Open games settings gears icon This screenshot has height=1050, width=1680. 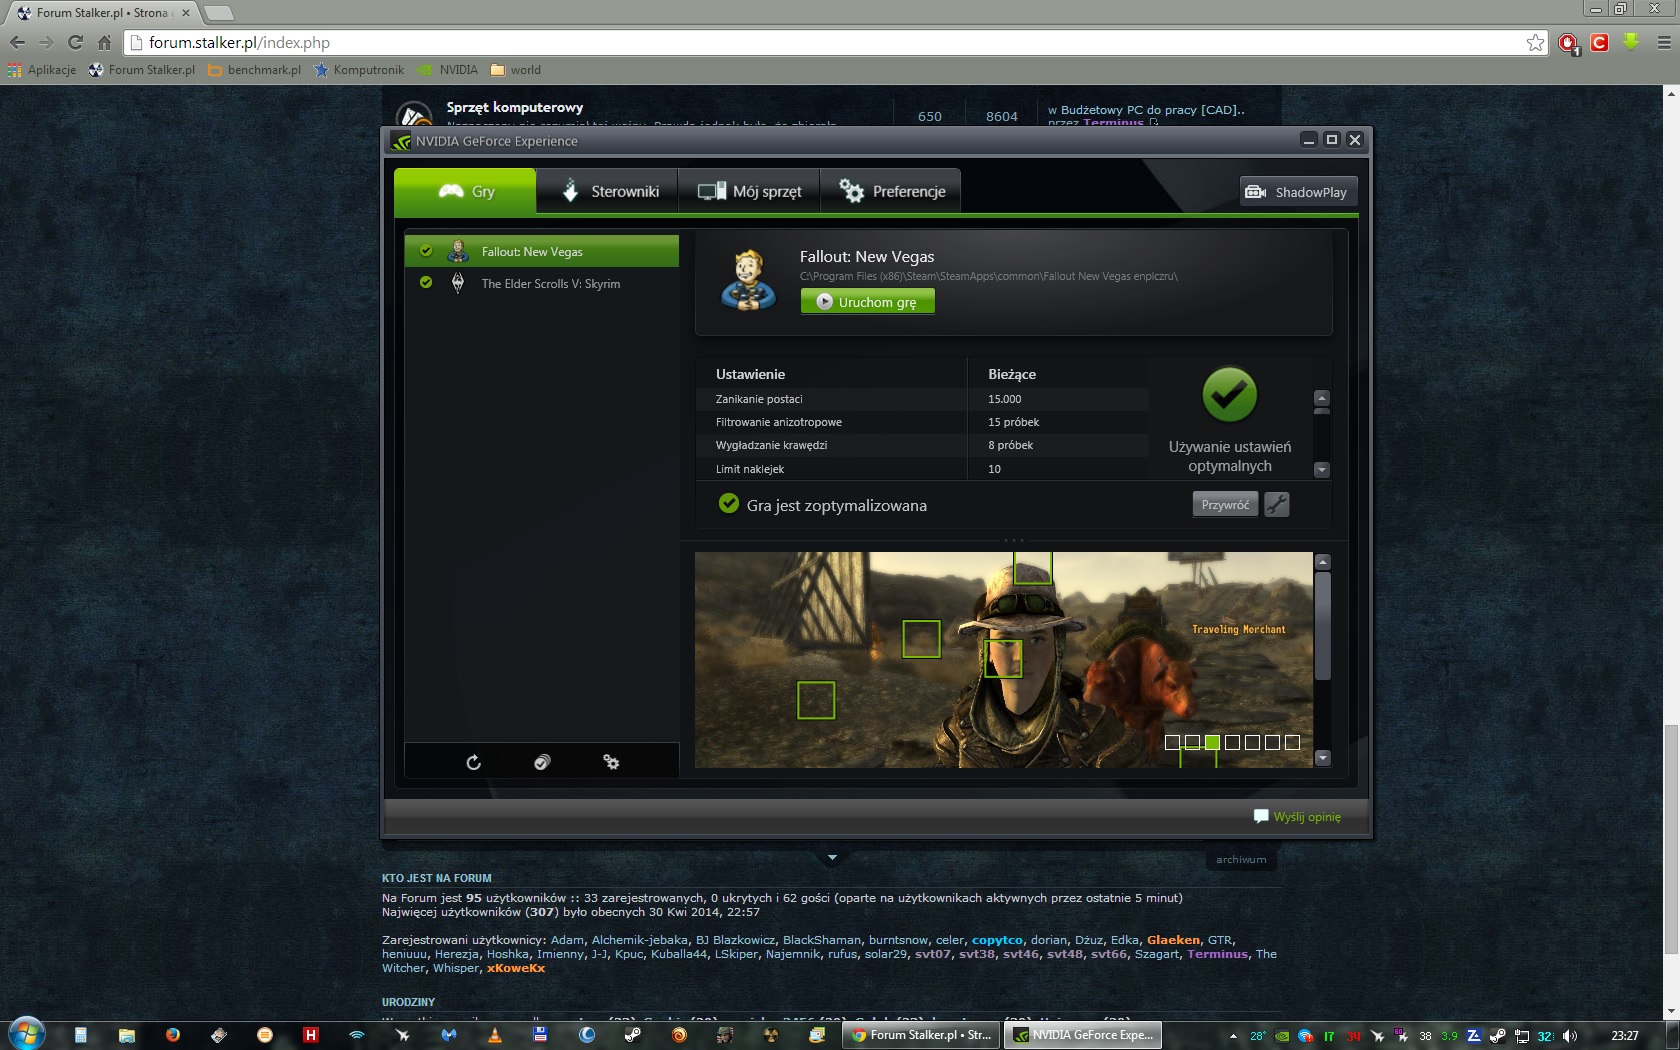611,762
